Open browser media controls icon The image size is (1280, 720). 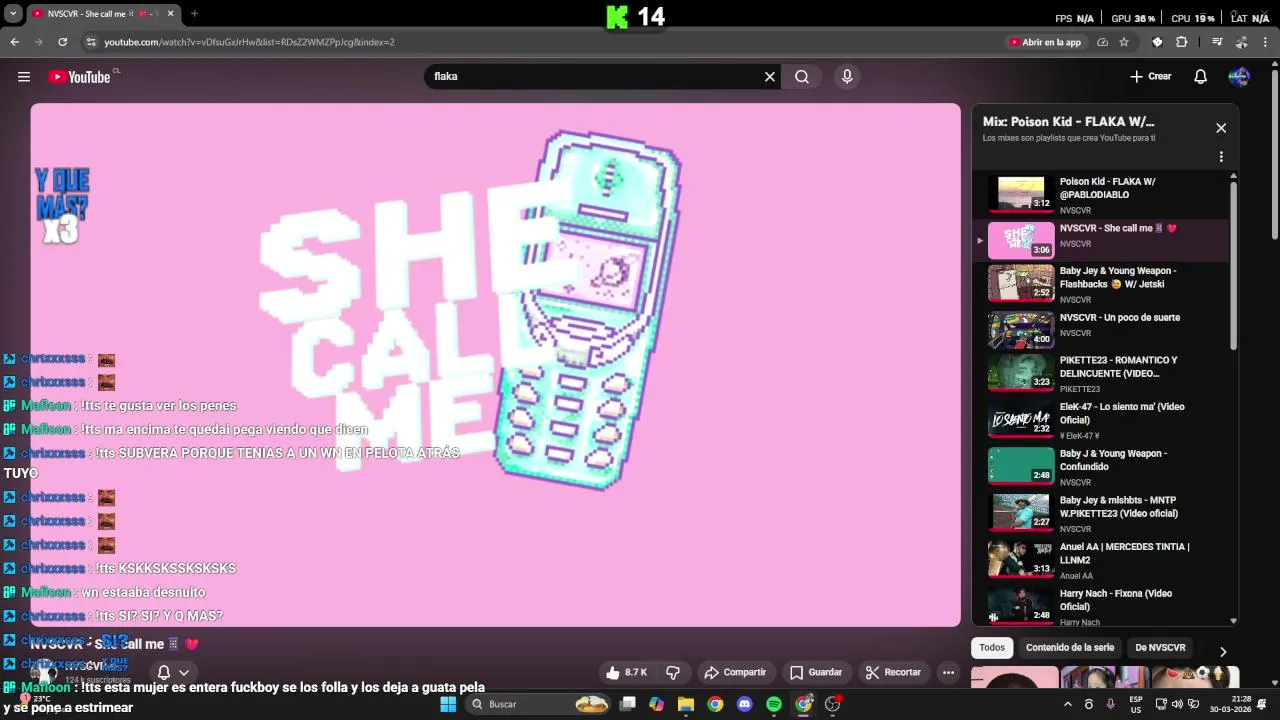(x=1217, y=42)
